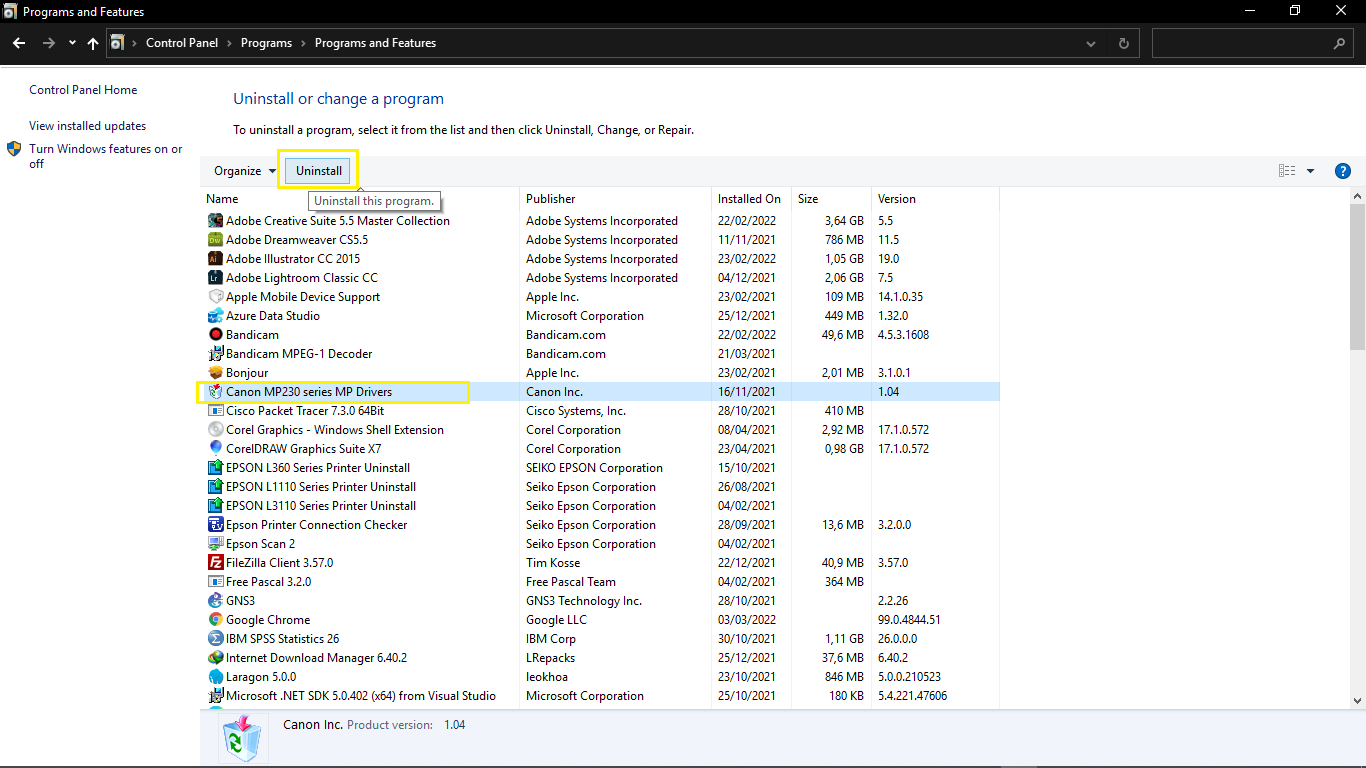
Task: Click the SEIKO EPSON Corporation publisher cell
Action: point(594,468)
